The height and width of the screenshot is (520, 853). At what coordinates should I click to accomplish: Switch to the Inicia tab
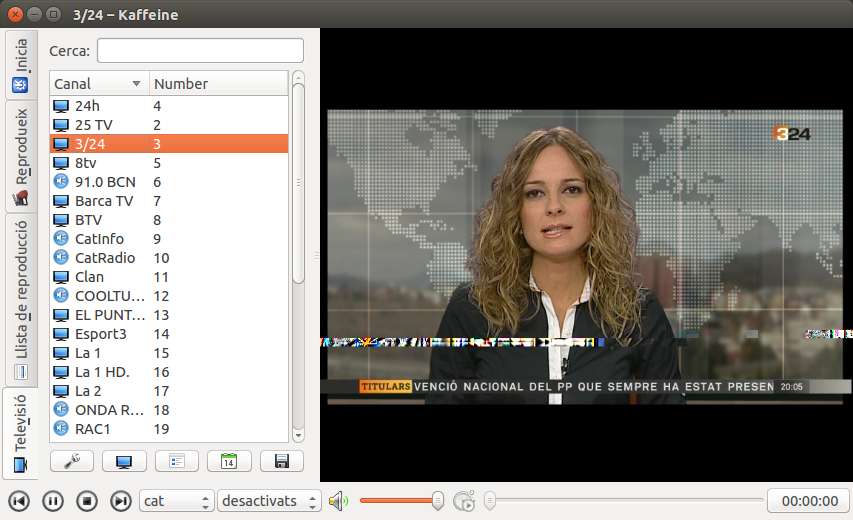coord(19,65)
